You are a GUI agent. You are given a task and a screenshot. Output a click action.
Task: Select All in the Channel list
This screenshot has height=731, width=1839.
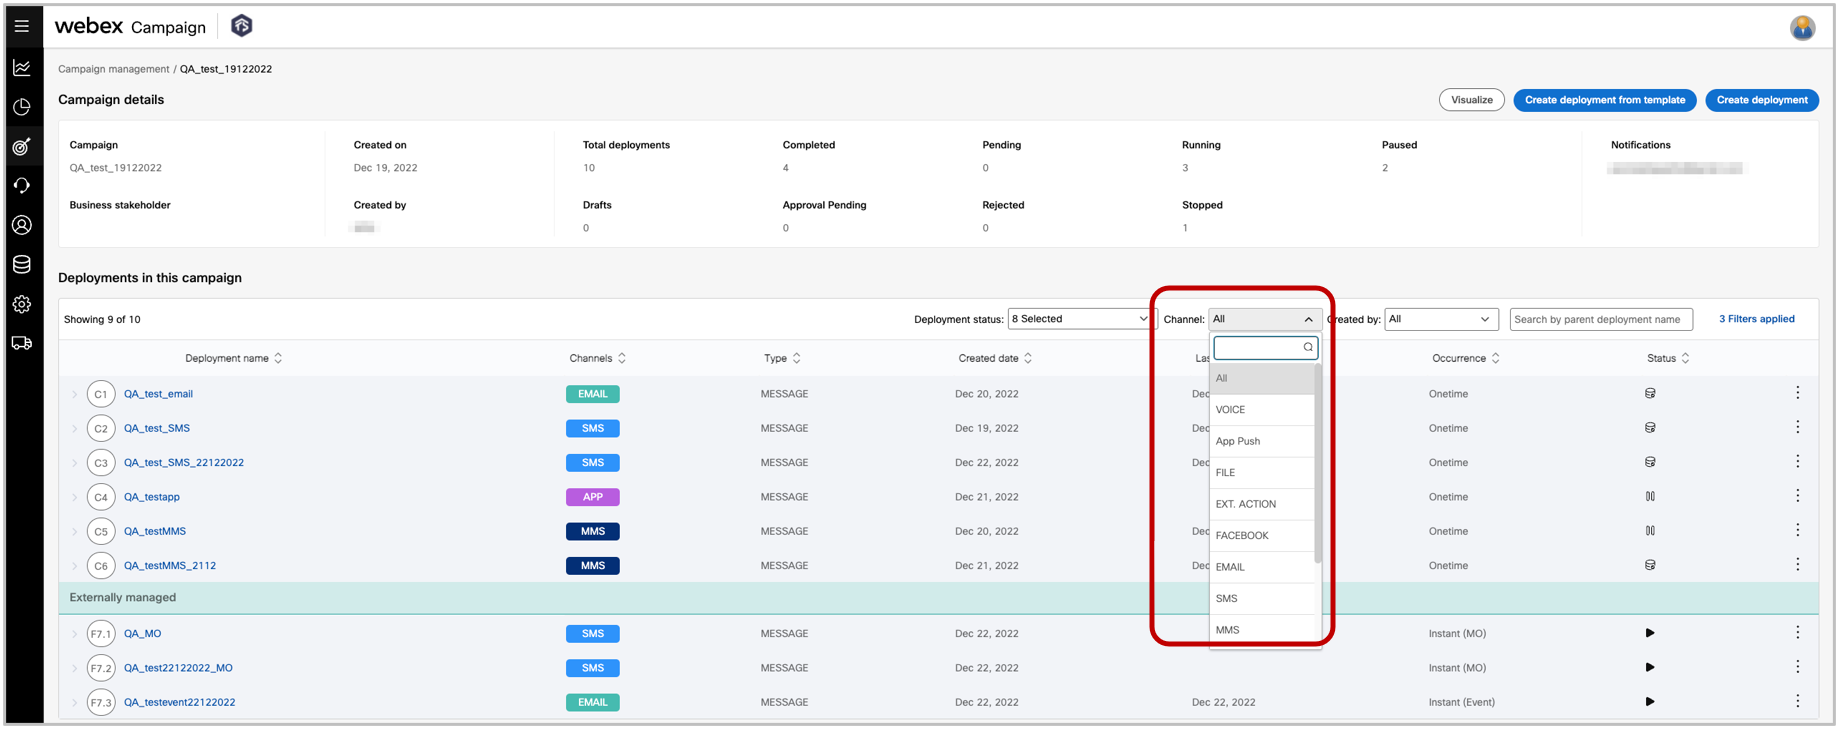click(x=1262, y=378)
